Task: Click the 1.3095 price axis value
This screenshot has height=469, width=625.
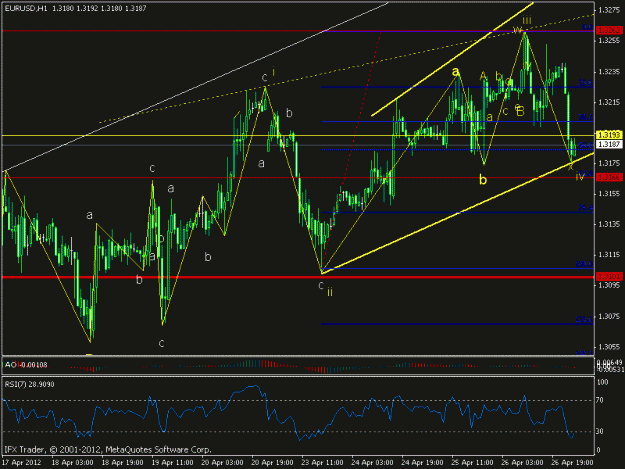Action: [610, 285]
